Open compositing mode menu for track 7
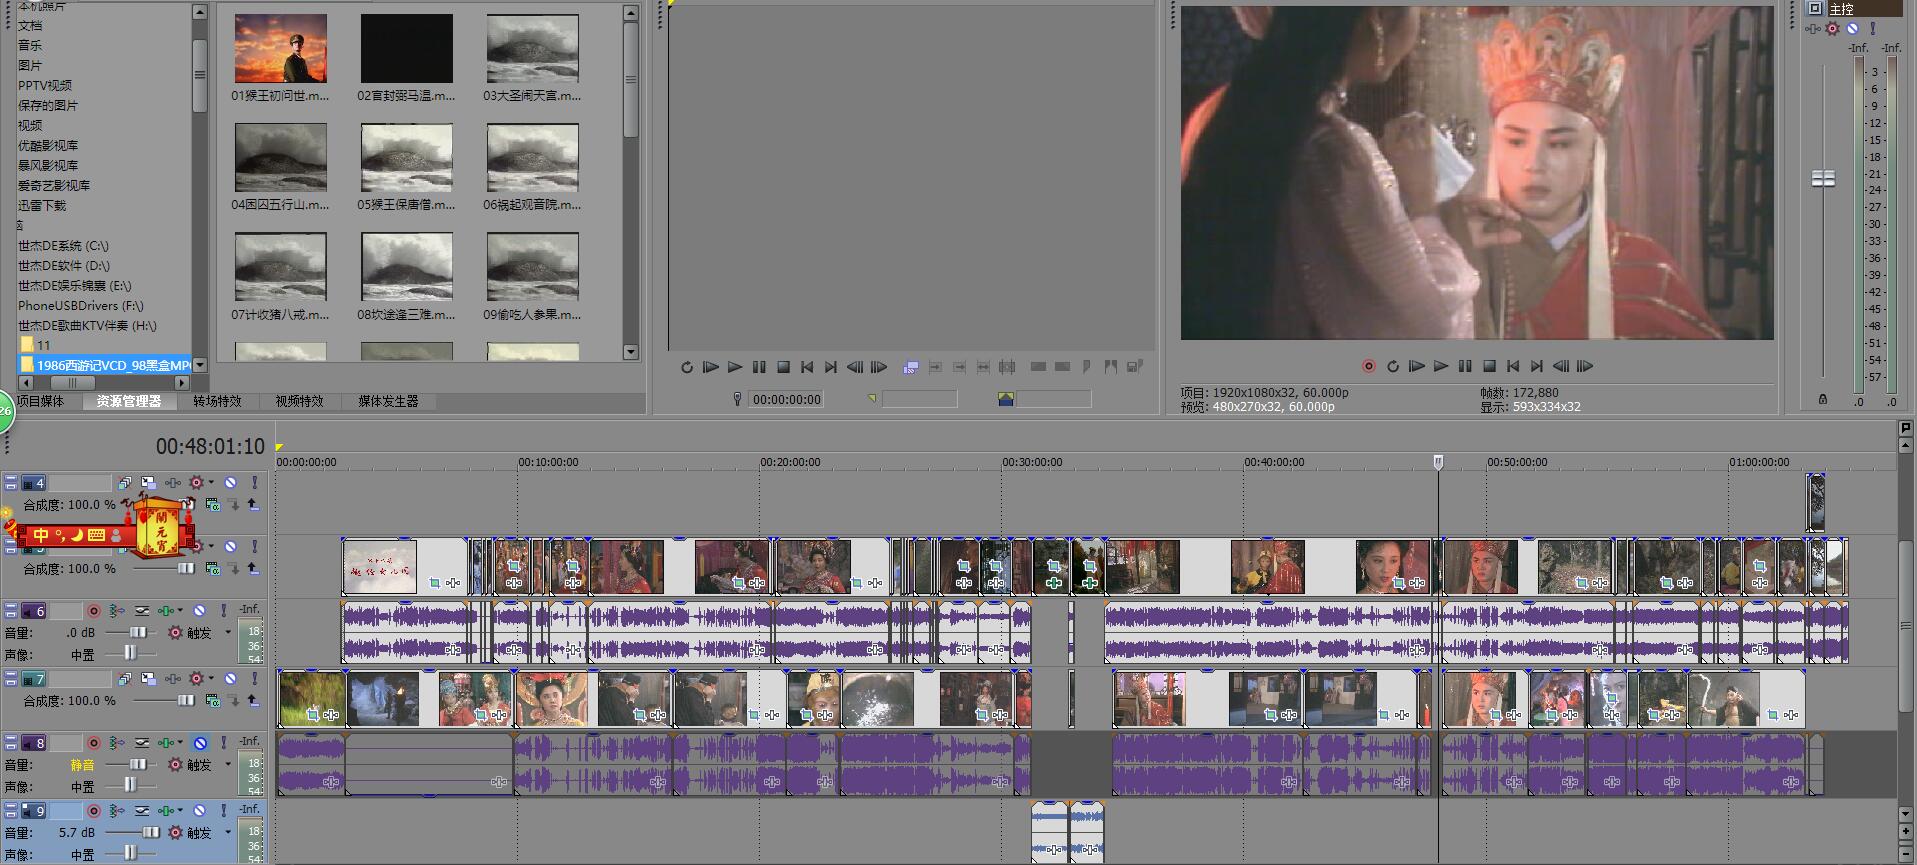The image size is (1917, 865). (x=212, y=701)
